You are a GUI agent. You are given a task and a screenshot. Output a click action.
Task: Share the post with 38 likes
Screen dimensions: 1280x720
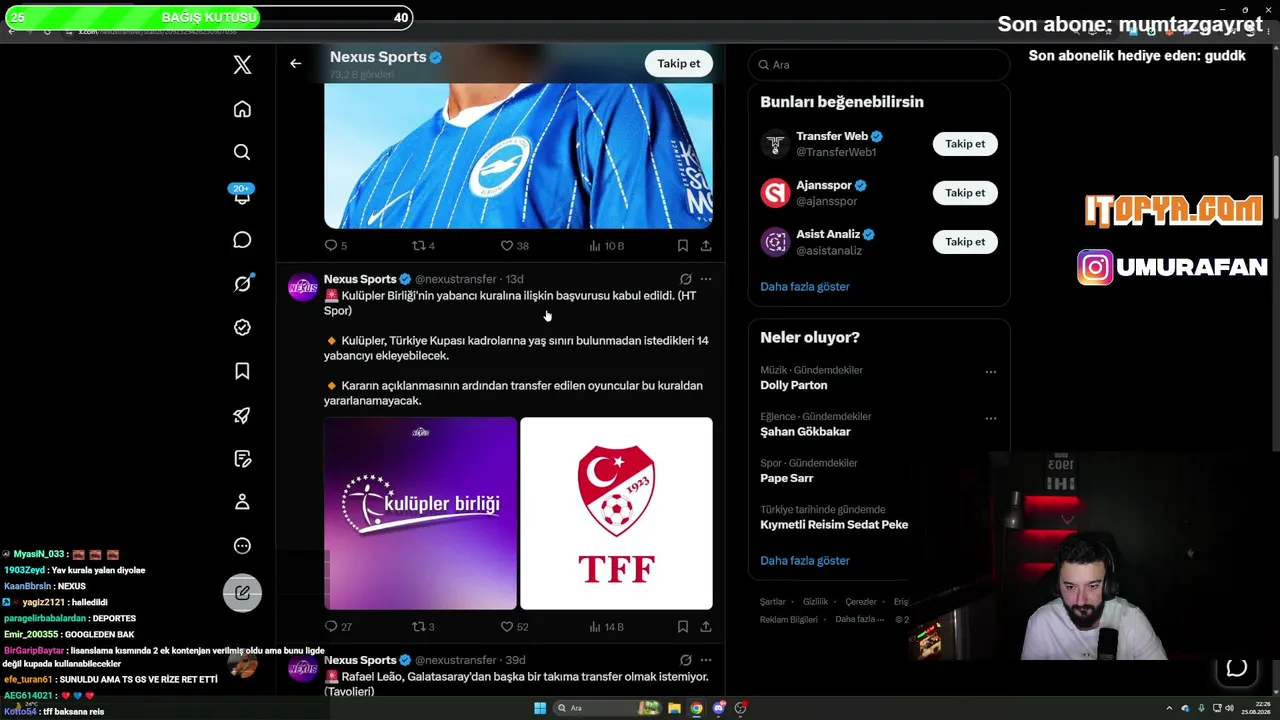(x=706, y=245)
